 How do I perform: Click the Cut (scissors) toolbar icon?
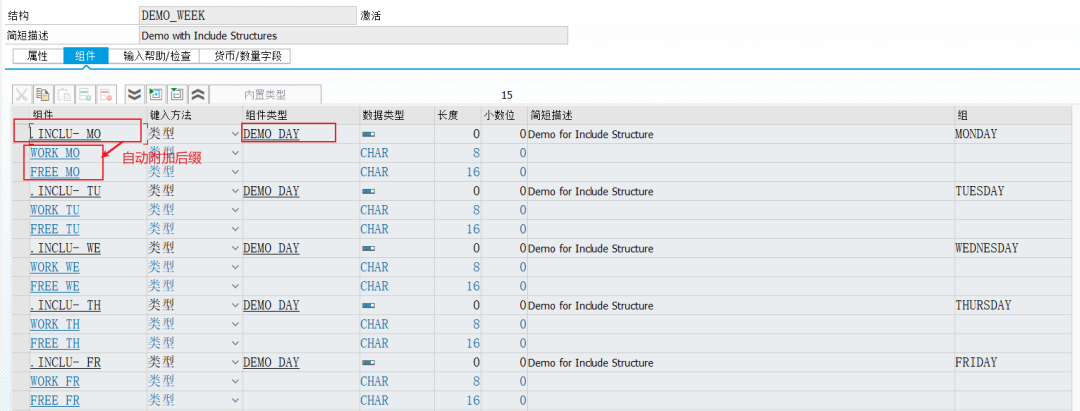(x=22, y=94)
